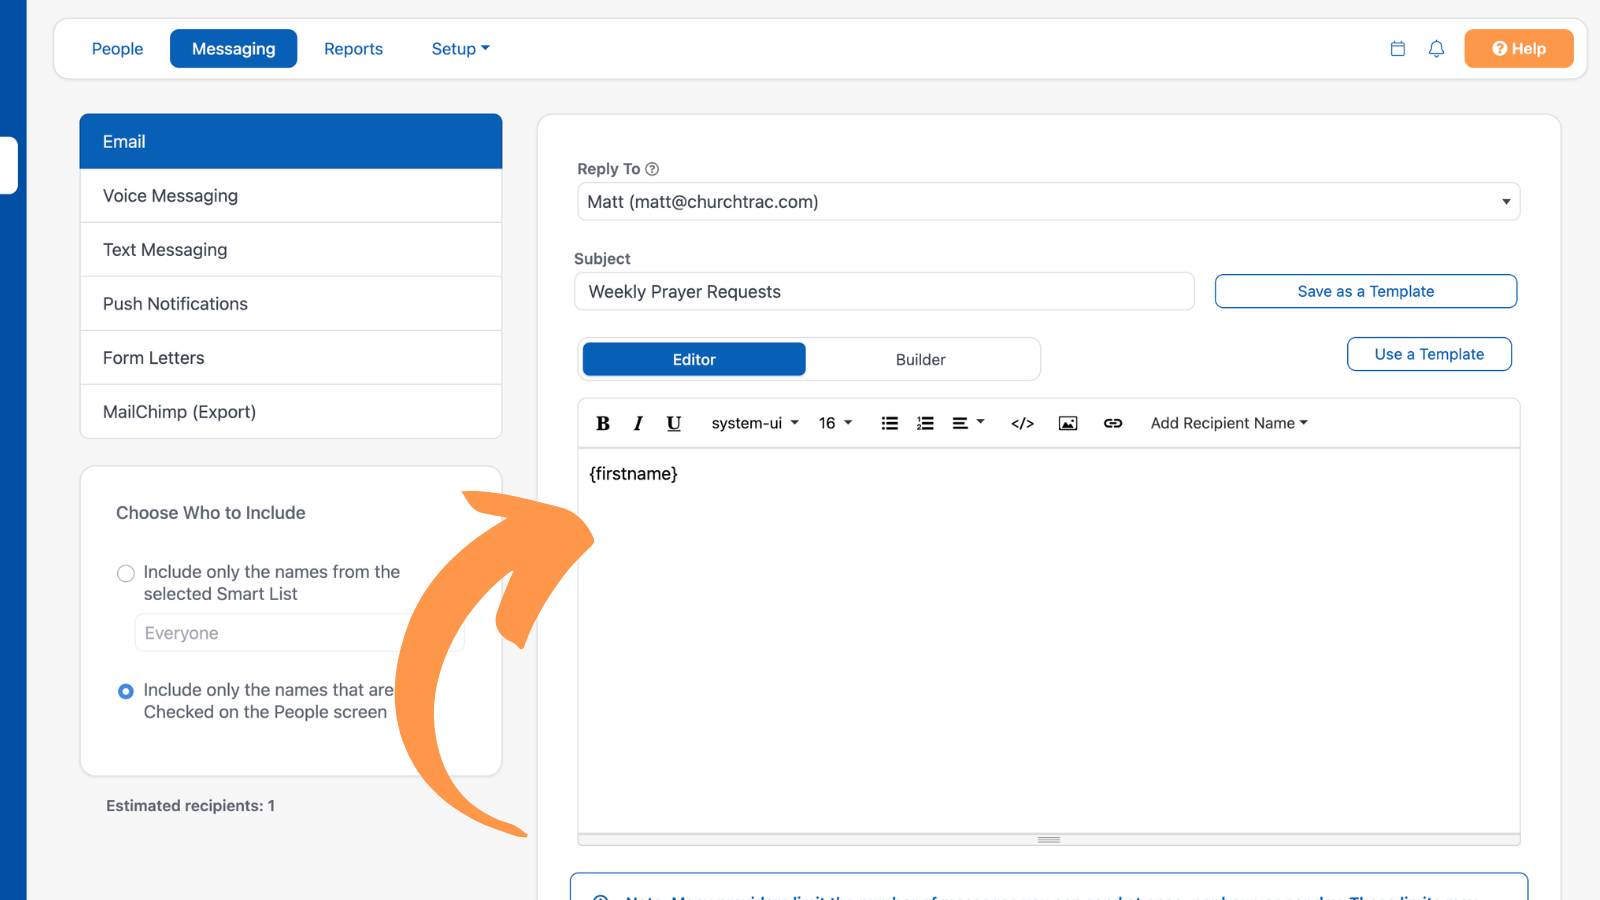The image size is (1600, 900).
Task: Select the Editor mode tab
Action: pyautogui.click(x=694, y=359)
